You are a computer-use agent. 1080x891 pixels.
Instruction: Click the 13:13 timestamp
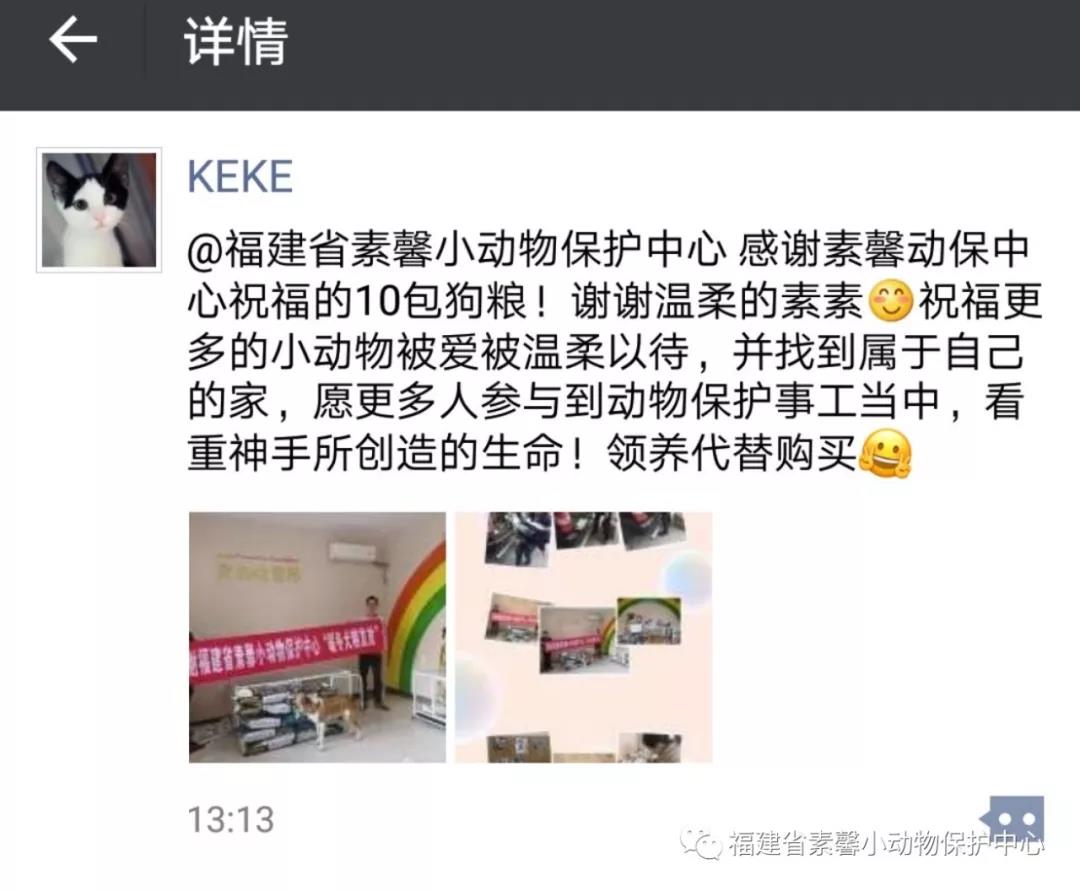click(x=231, y=819)
